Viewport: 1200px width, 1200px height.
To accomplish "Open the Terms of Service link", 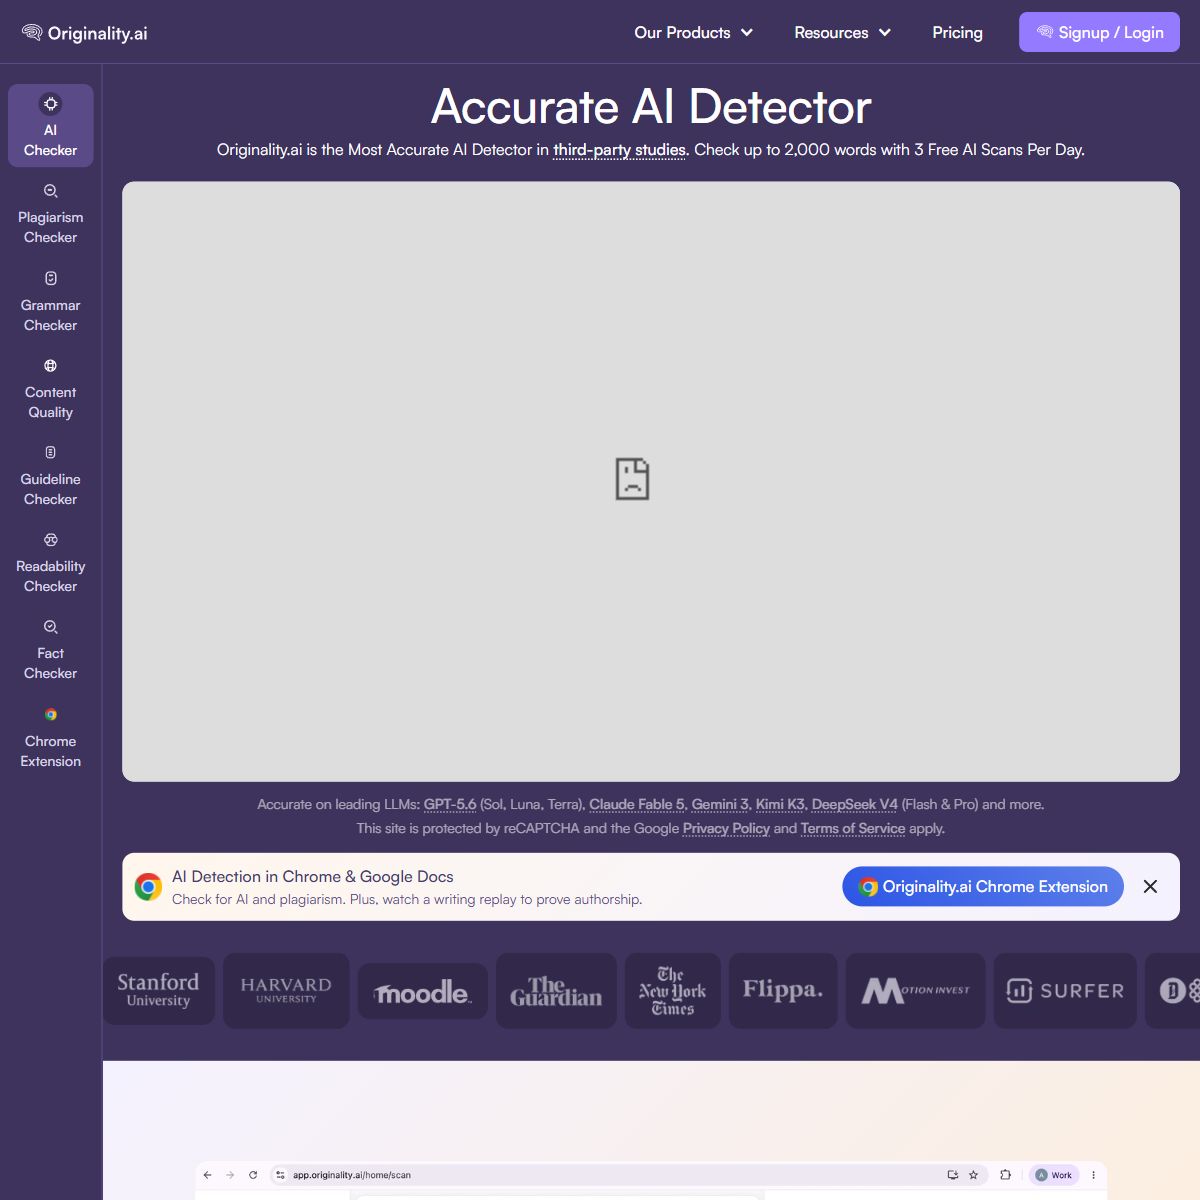I will click(x=853, y=828).
